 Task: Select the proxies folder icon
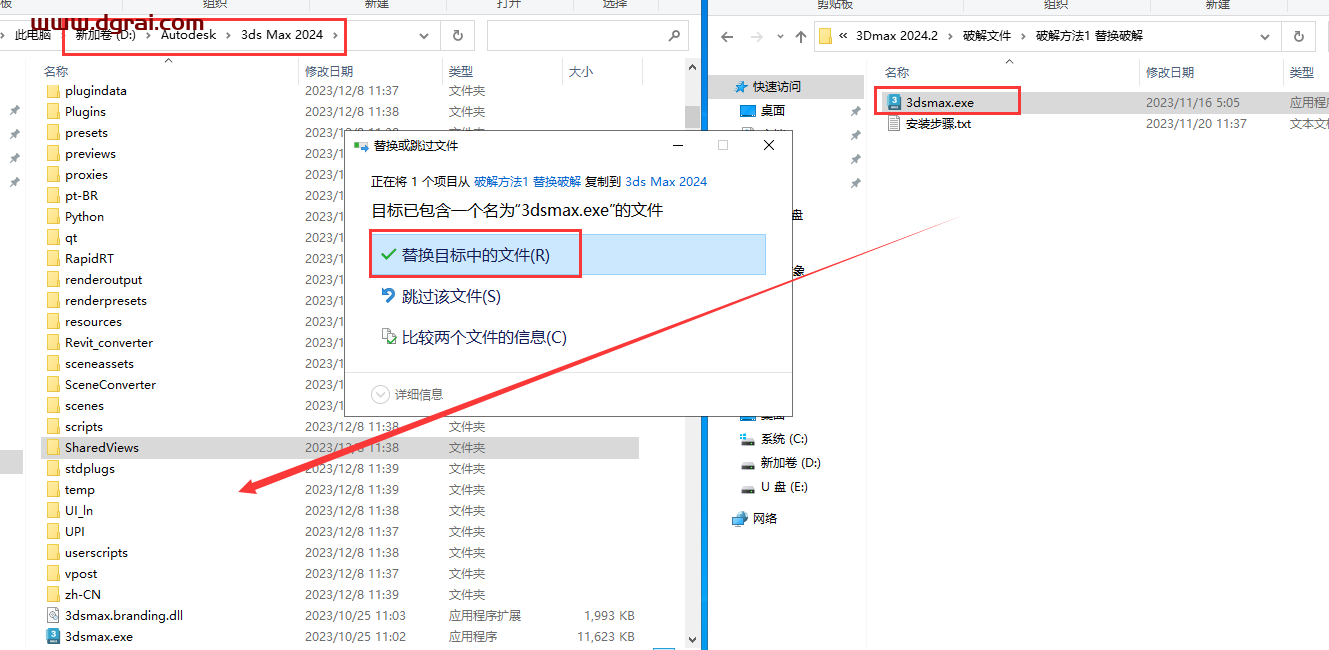(x=54, y=174)
